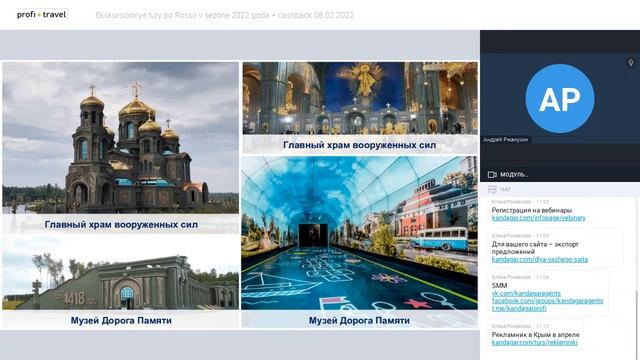Image resolution: width=640 pixels, height=360 pixels.
Task: Open the kandagar.com/turs/reklamniki link
Action: (x=534, y=342)
